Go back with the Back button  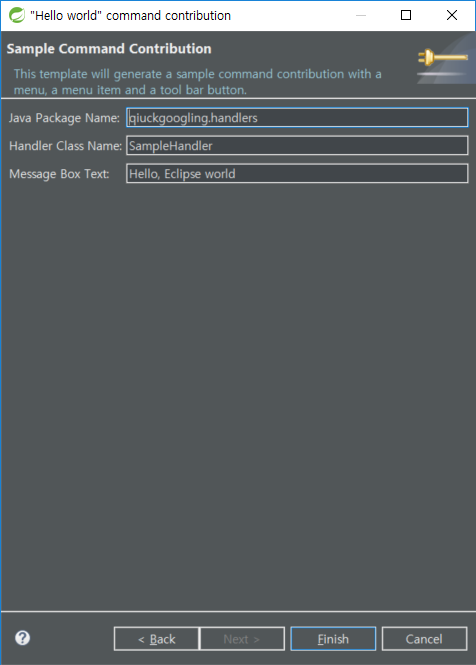(x=157, y=639)
